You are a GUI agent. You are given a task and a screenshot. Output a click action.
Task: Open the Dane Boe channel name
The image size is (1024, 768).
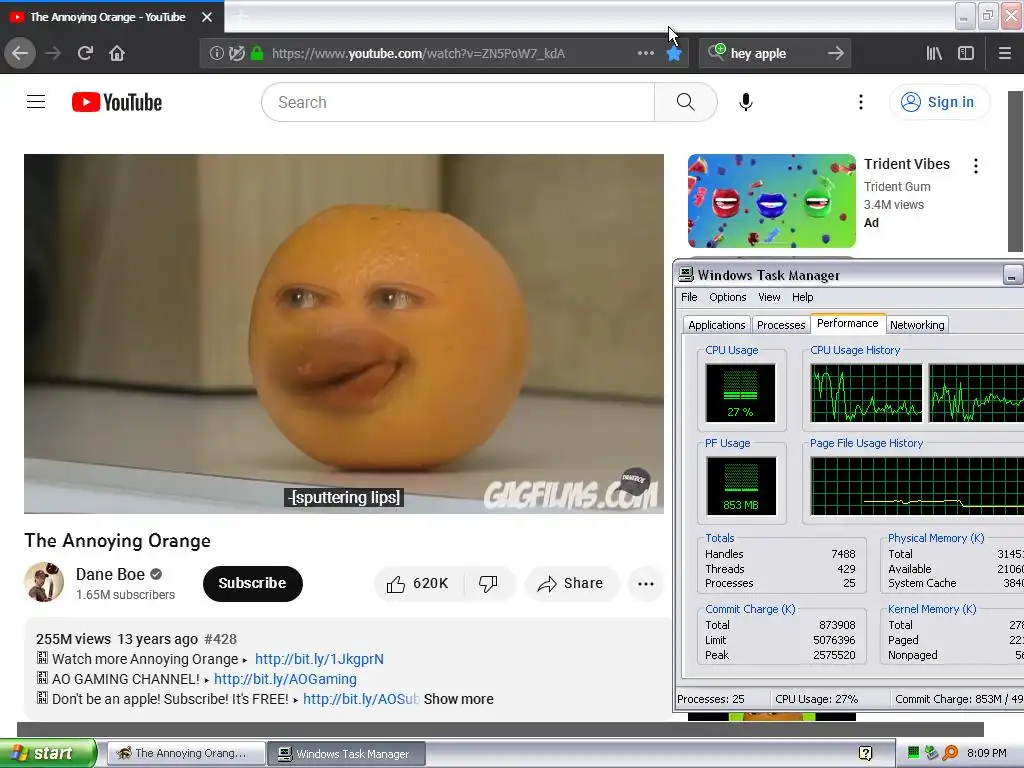(x=110, y=574)
